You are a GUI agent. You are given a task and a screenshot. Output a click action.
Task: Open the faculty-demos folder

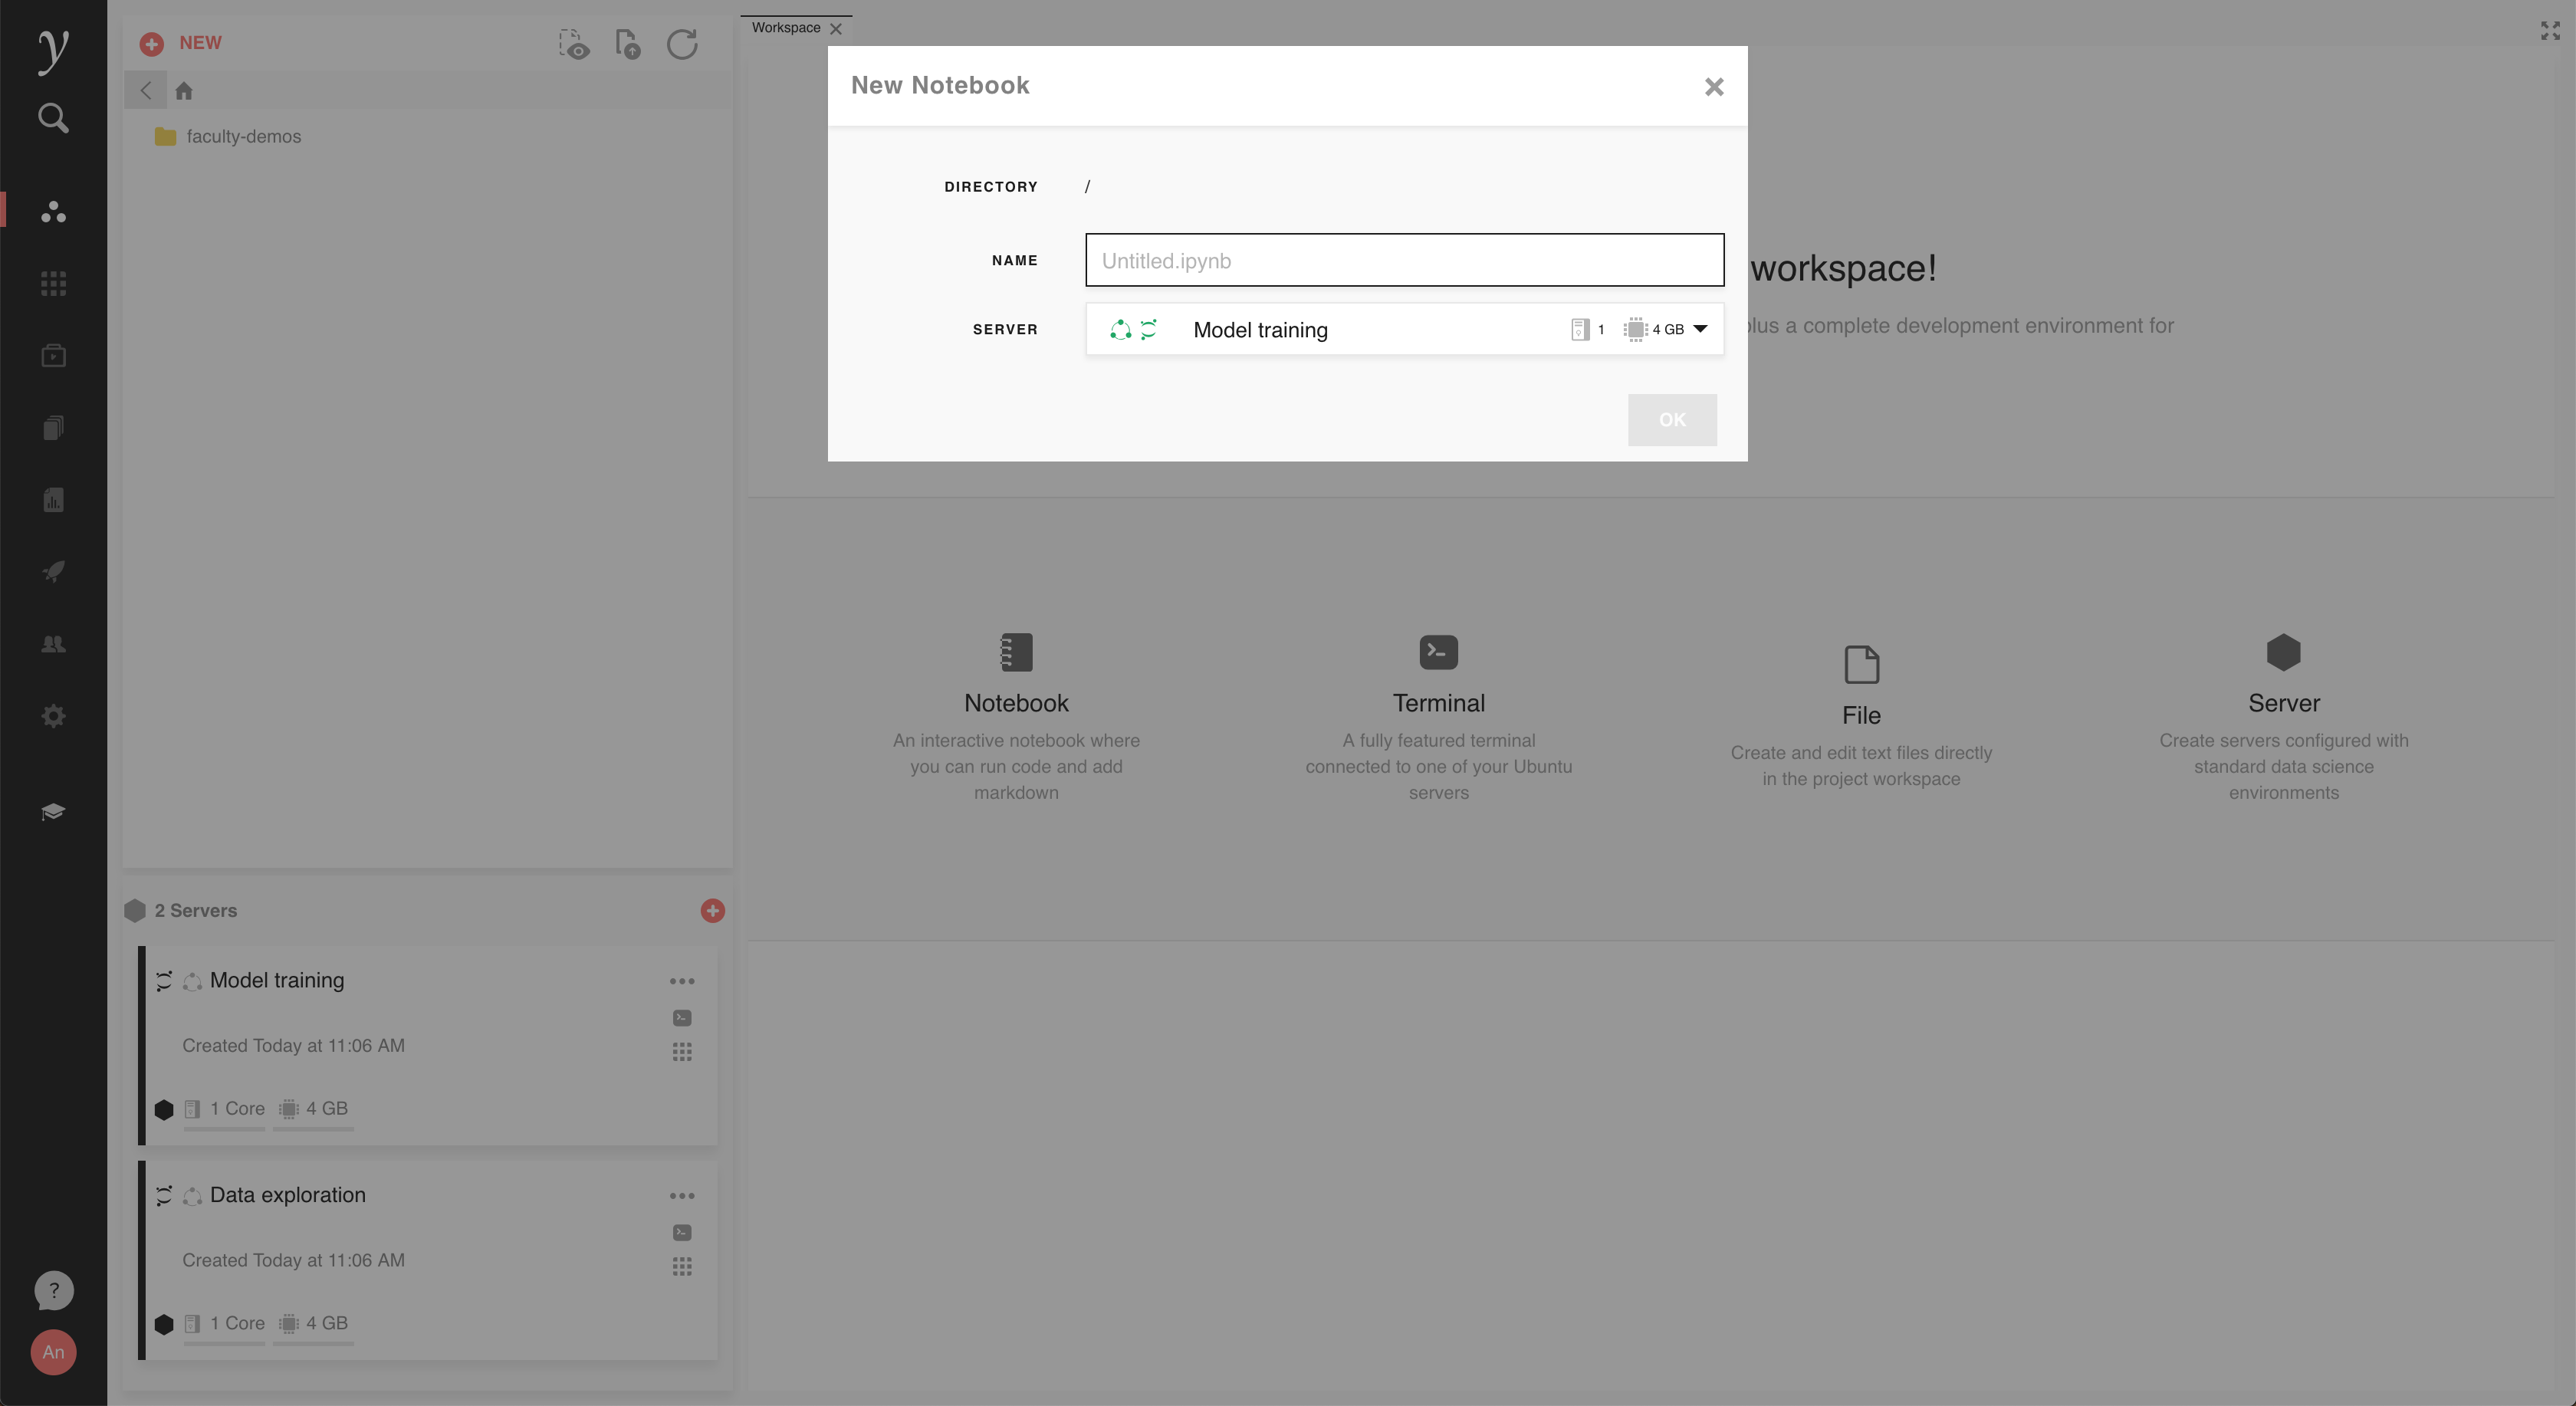(242, 137)
